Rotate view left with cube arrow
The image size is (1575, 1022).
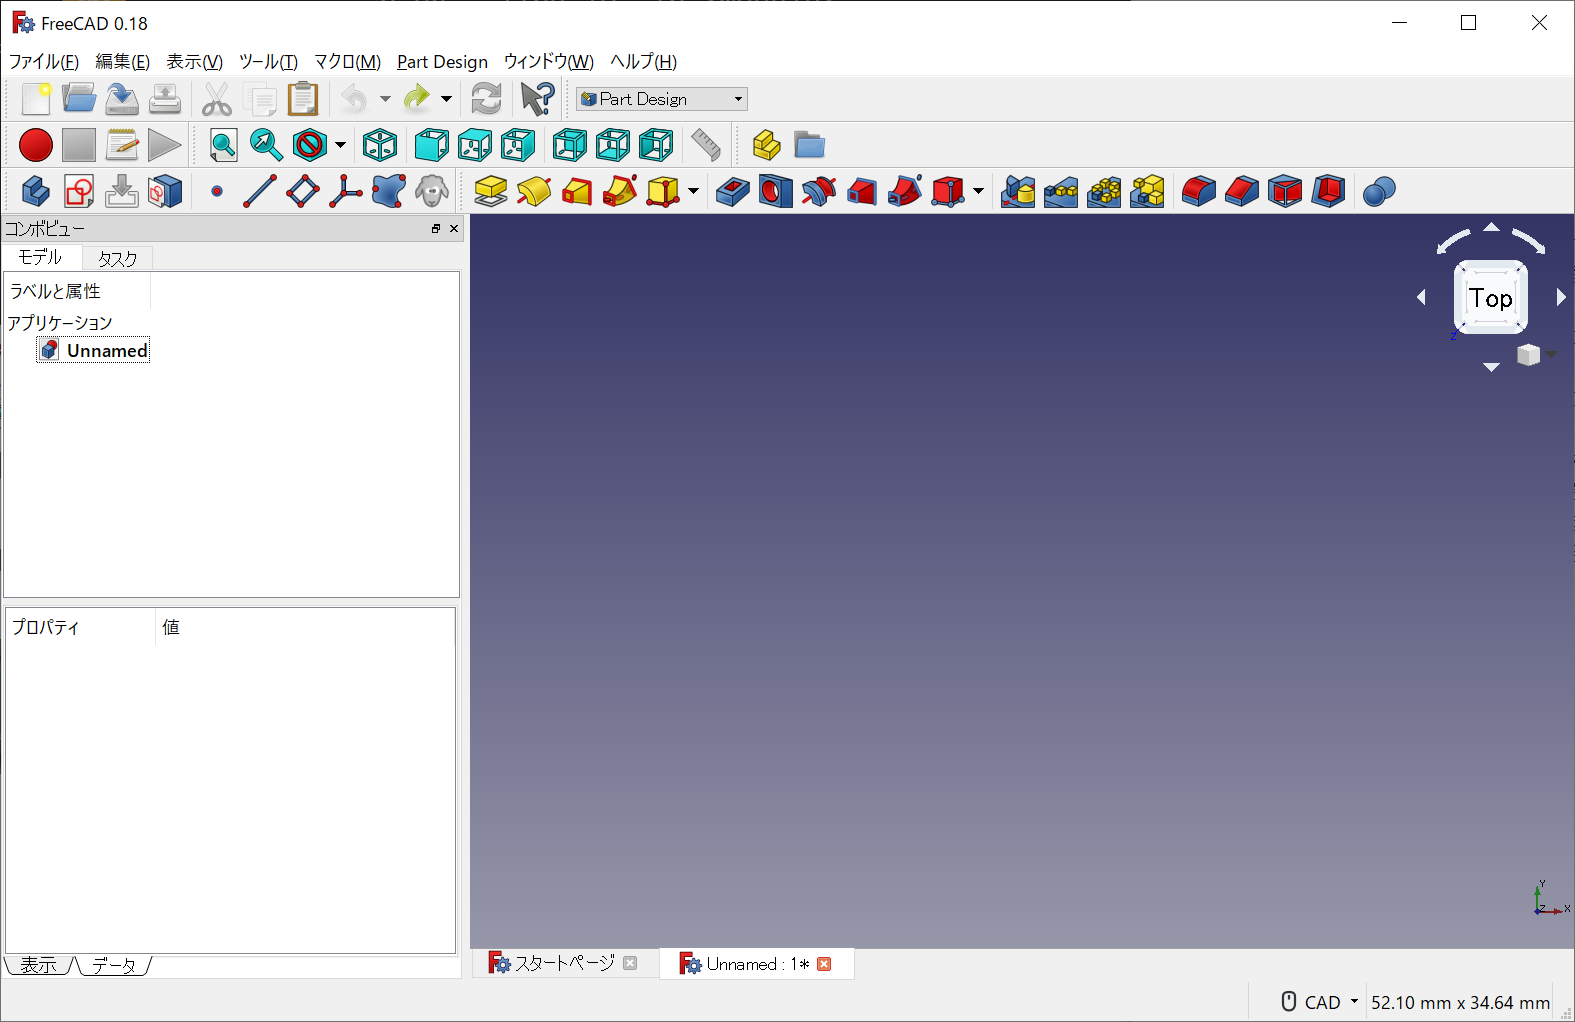pos(1421,297)
